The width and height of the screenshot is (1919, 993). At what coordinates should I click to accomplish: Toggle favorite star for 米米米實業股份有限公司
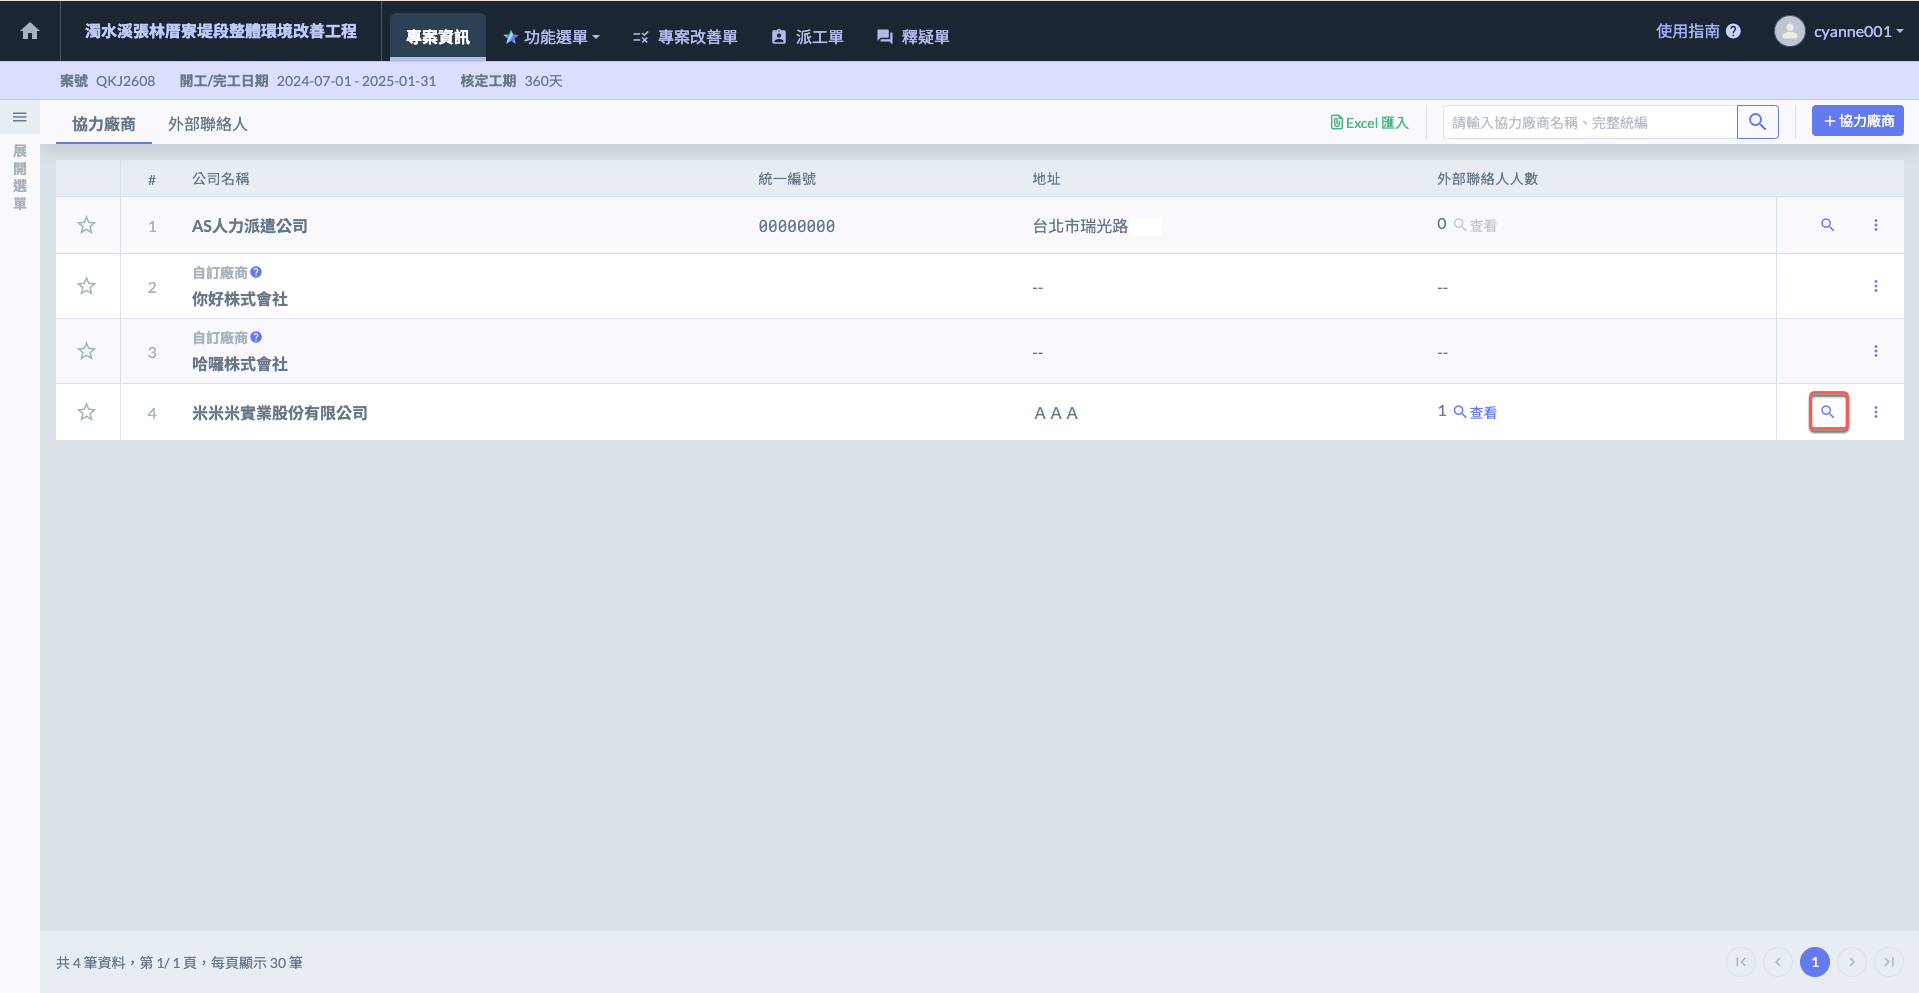(87, 412)
